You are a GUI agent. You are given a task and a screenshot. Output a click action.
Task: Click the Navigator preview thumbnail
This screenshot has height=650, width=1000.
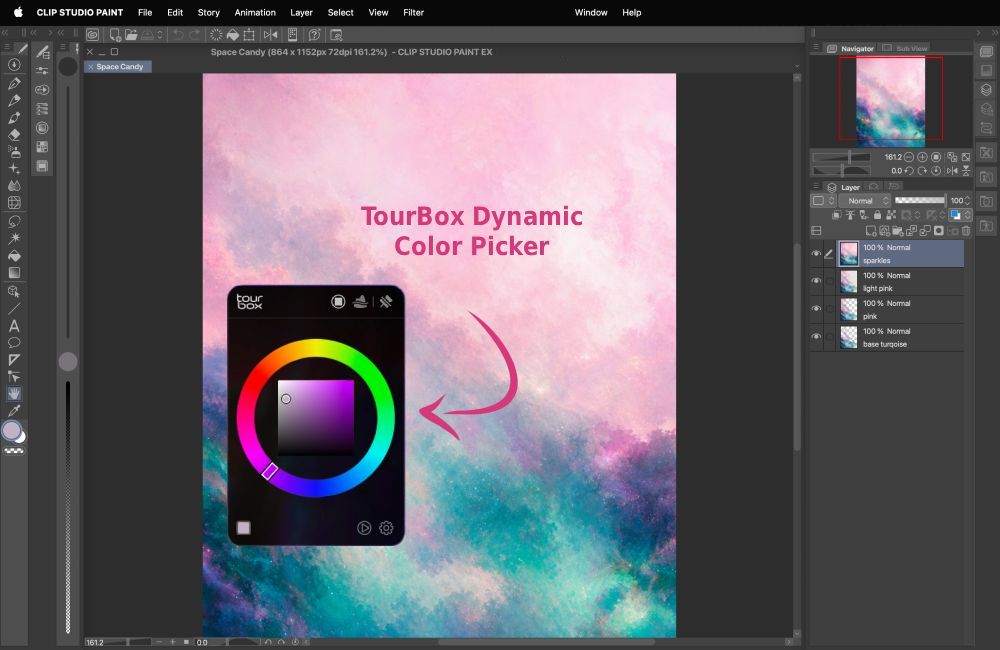point(890,101)
